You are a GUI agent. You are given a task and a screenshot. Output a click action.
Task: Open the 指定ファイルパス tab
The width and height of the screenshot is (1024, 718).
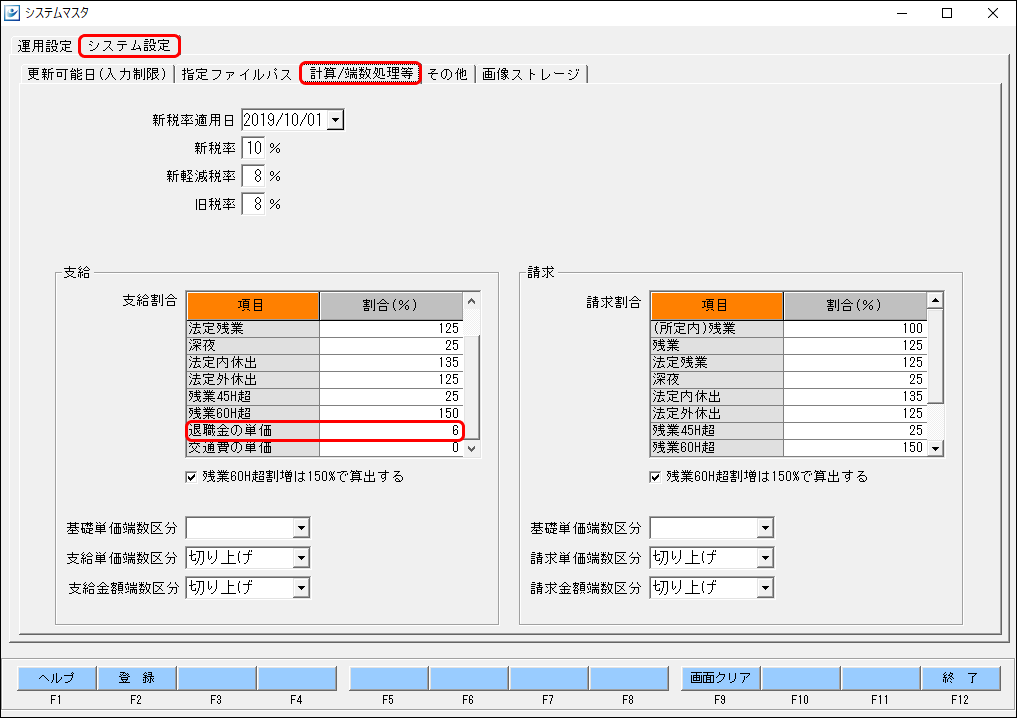pyautogui.click(x=236, y=74)
